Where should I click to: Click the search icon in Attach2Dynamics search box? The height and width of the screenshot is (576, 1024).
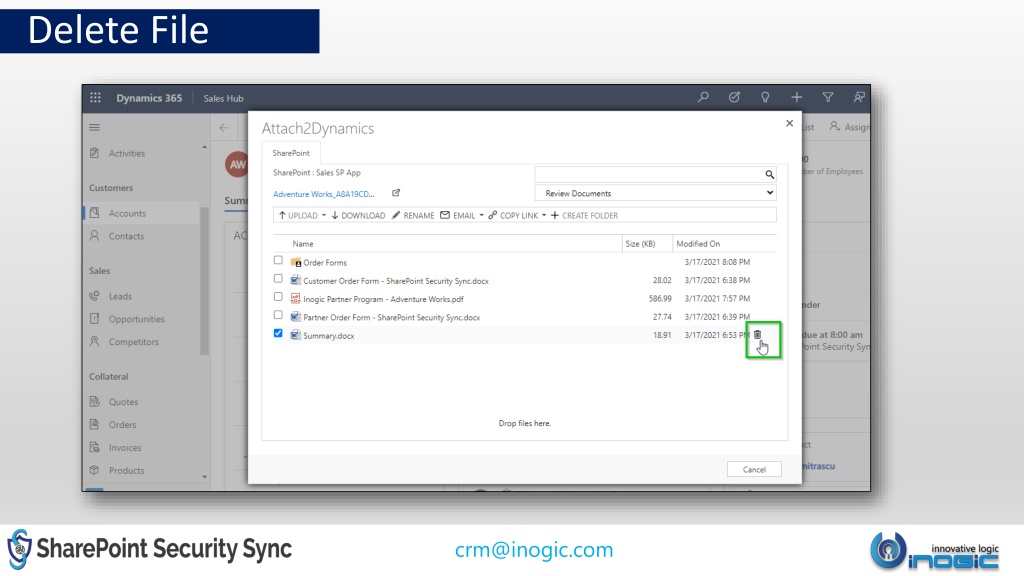click(769, 174)
